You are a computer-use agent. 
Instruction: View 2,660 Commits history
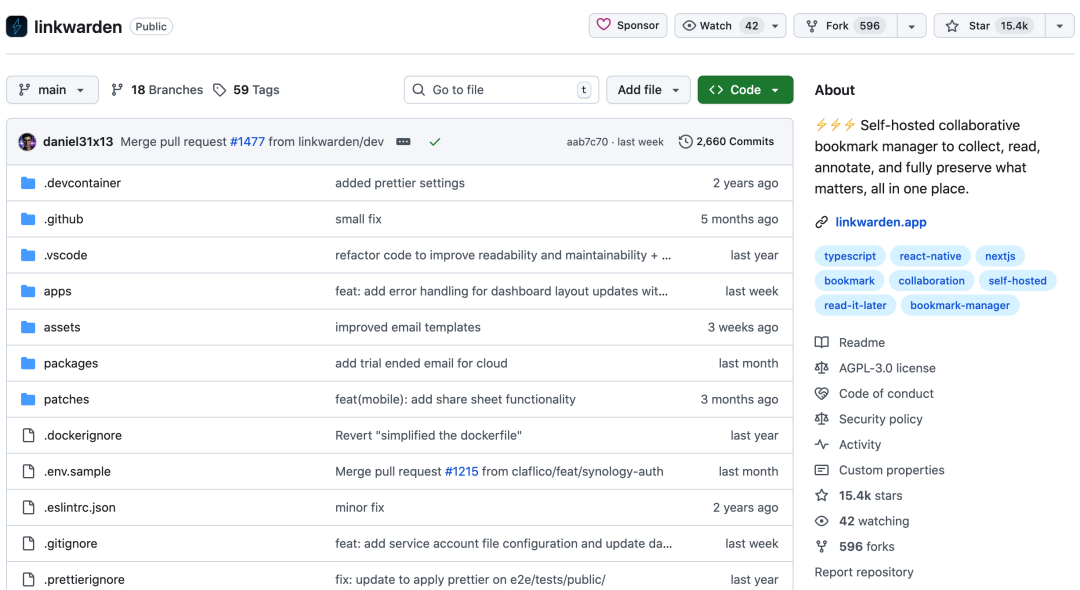point(726,142)
